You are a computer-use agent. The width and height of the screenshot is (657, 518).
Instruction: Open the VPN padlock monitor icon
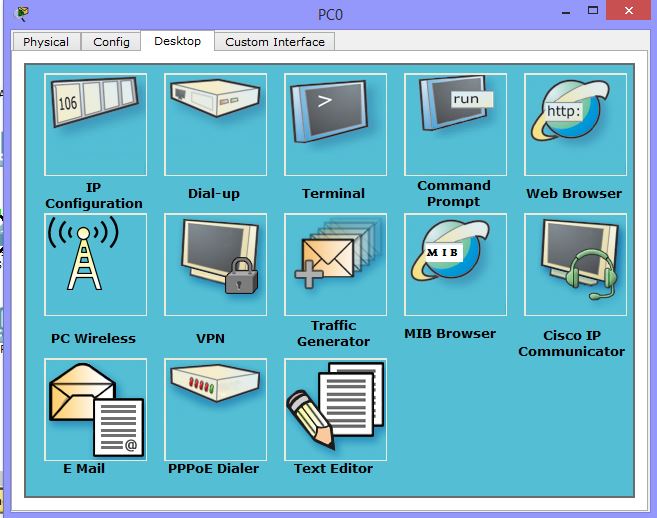pos(215,264)
